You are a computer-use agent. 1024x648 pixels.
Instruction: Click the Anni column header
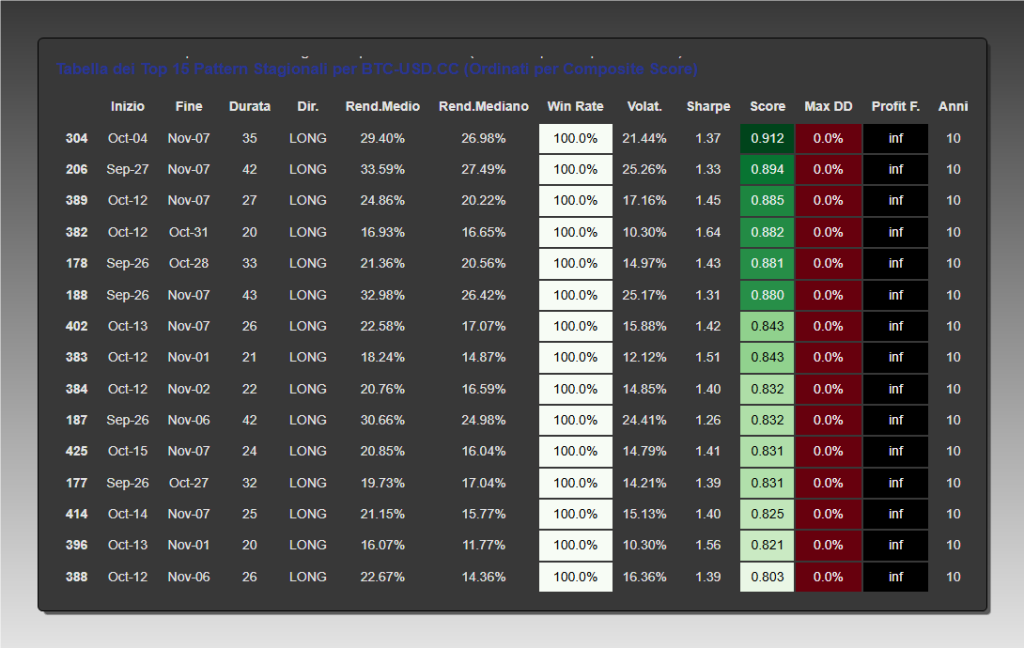pyautogui.click(x=953, y=106)
